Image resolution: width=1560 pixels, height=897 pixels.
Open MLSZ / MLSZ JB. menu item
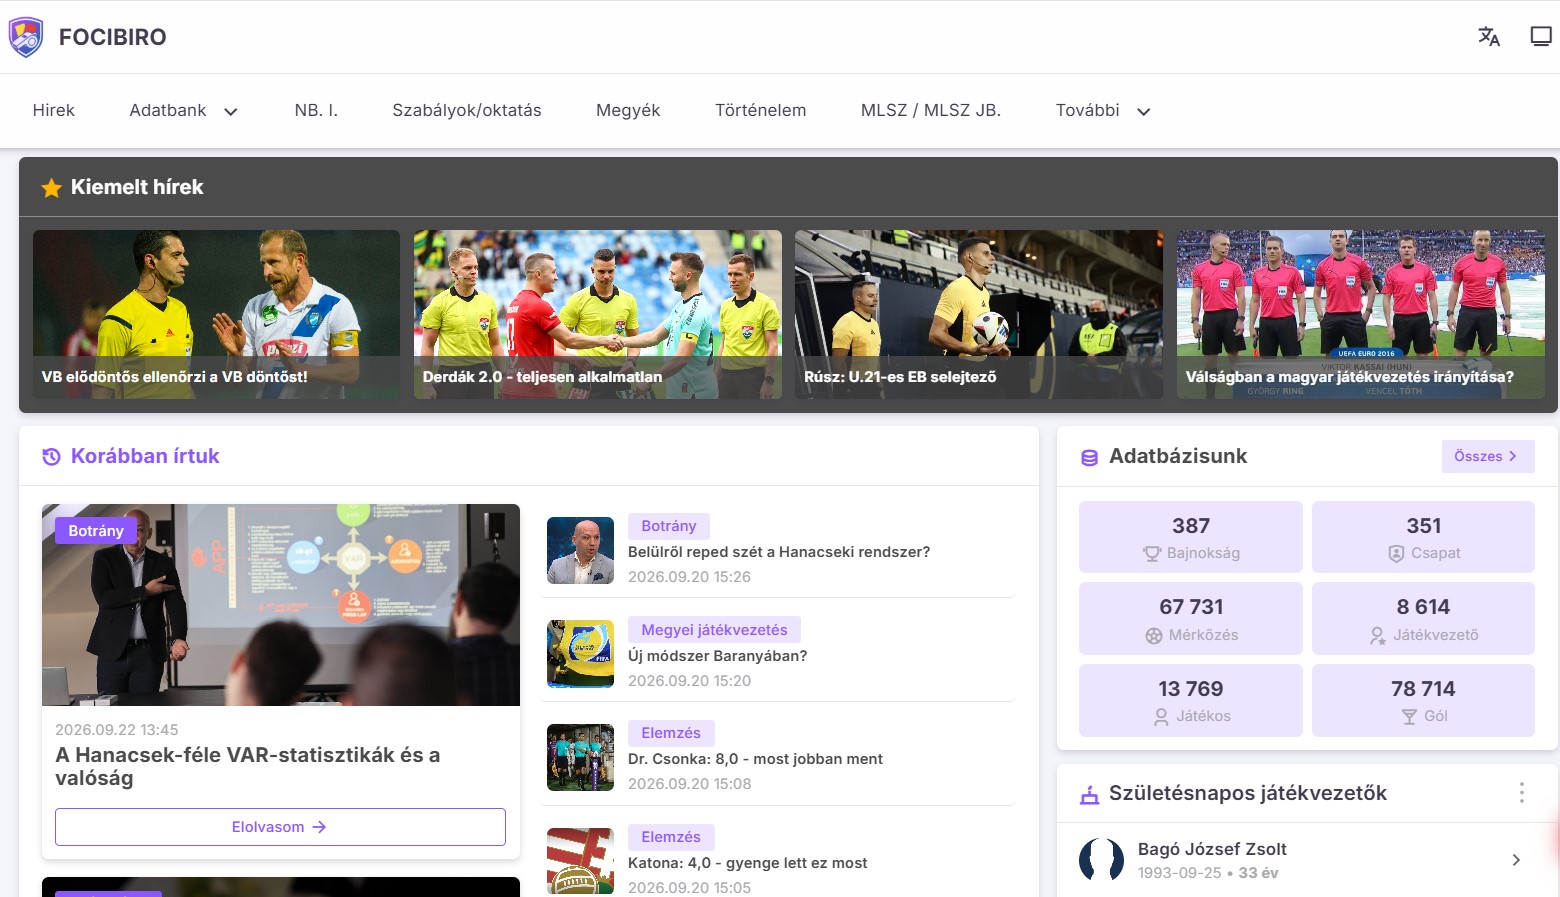point(931,111)
